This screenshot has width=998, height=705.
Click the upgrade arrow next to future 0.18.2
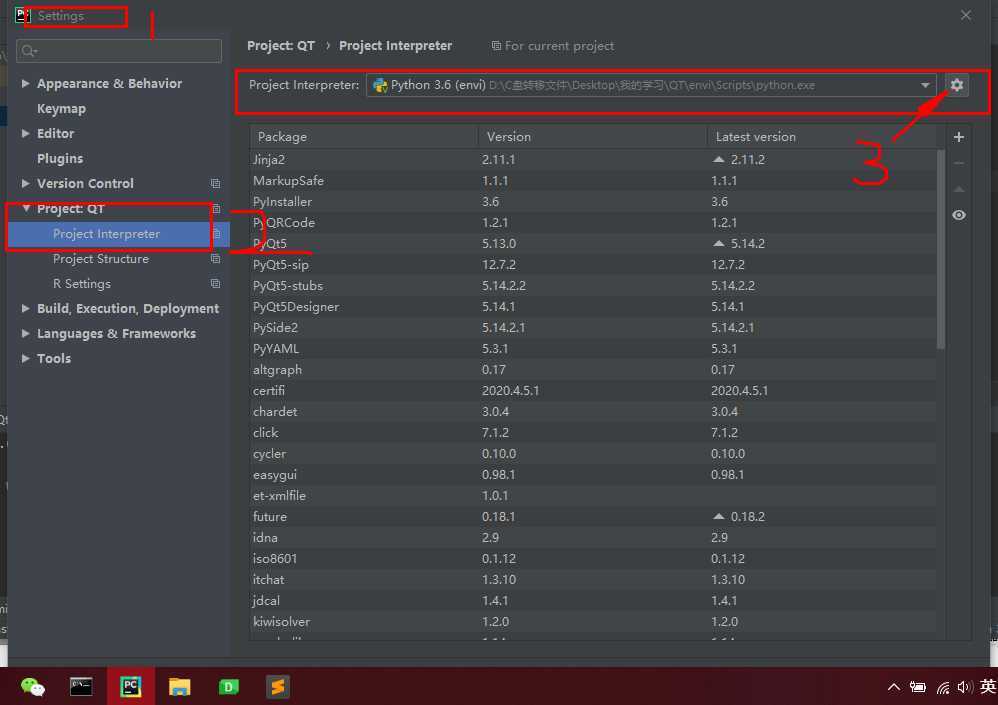click(x=719, y=516)
